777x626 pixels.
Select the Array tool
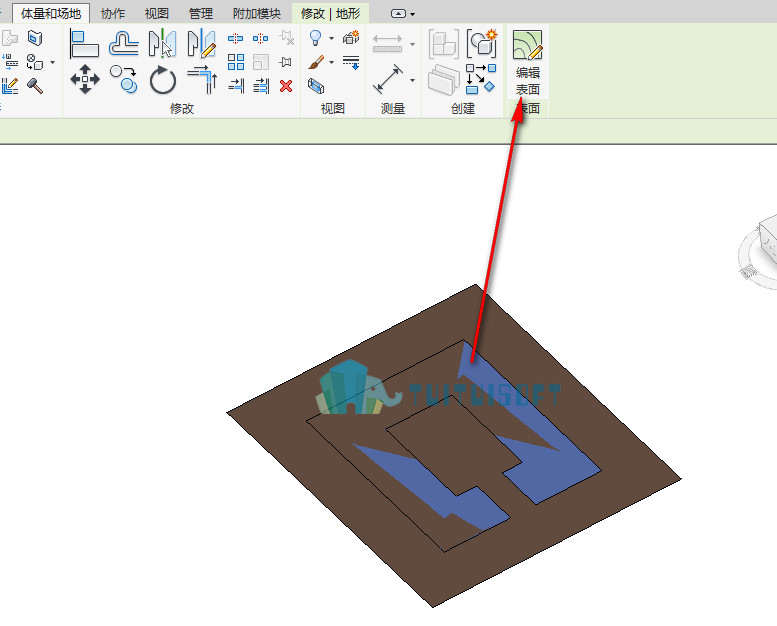pos(236,62)
